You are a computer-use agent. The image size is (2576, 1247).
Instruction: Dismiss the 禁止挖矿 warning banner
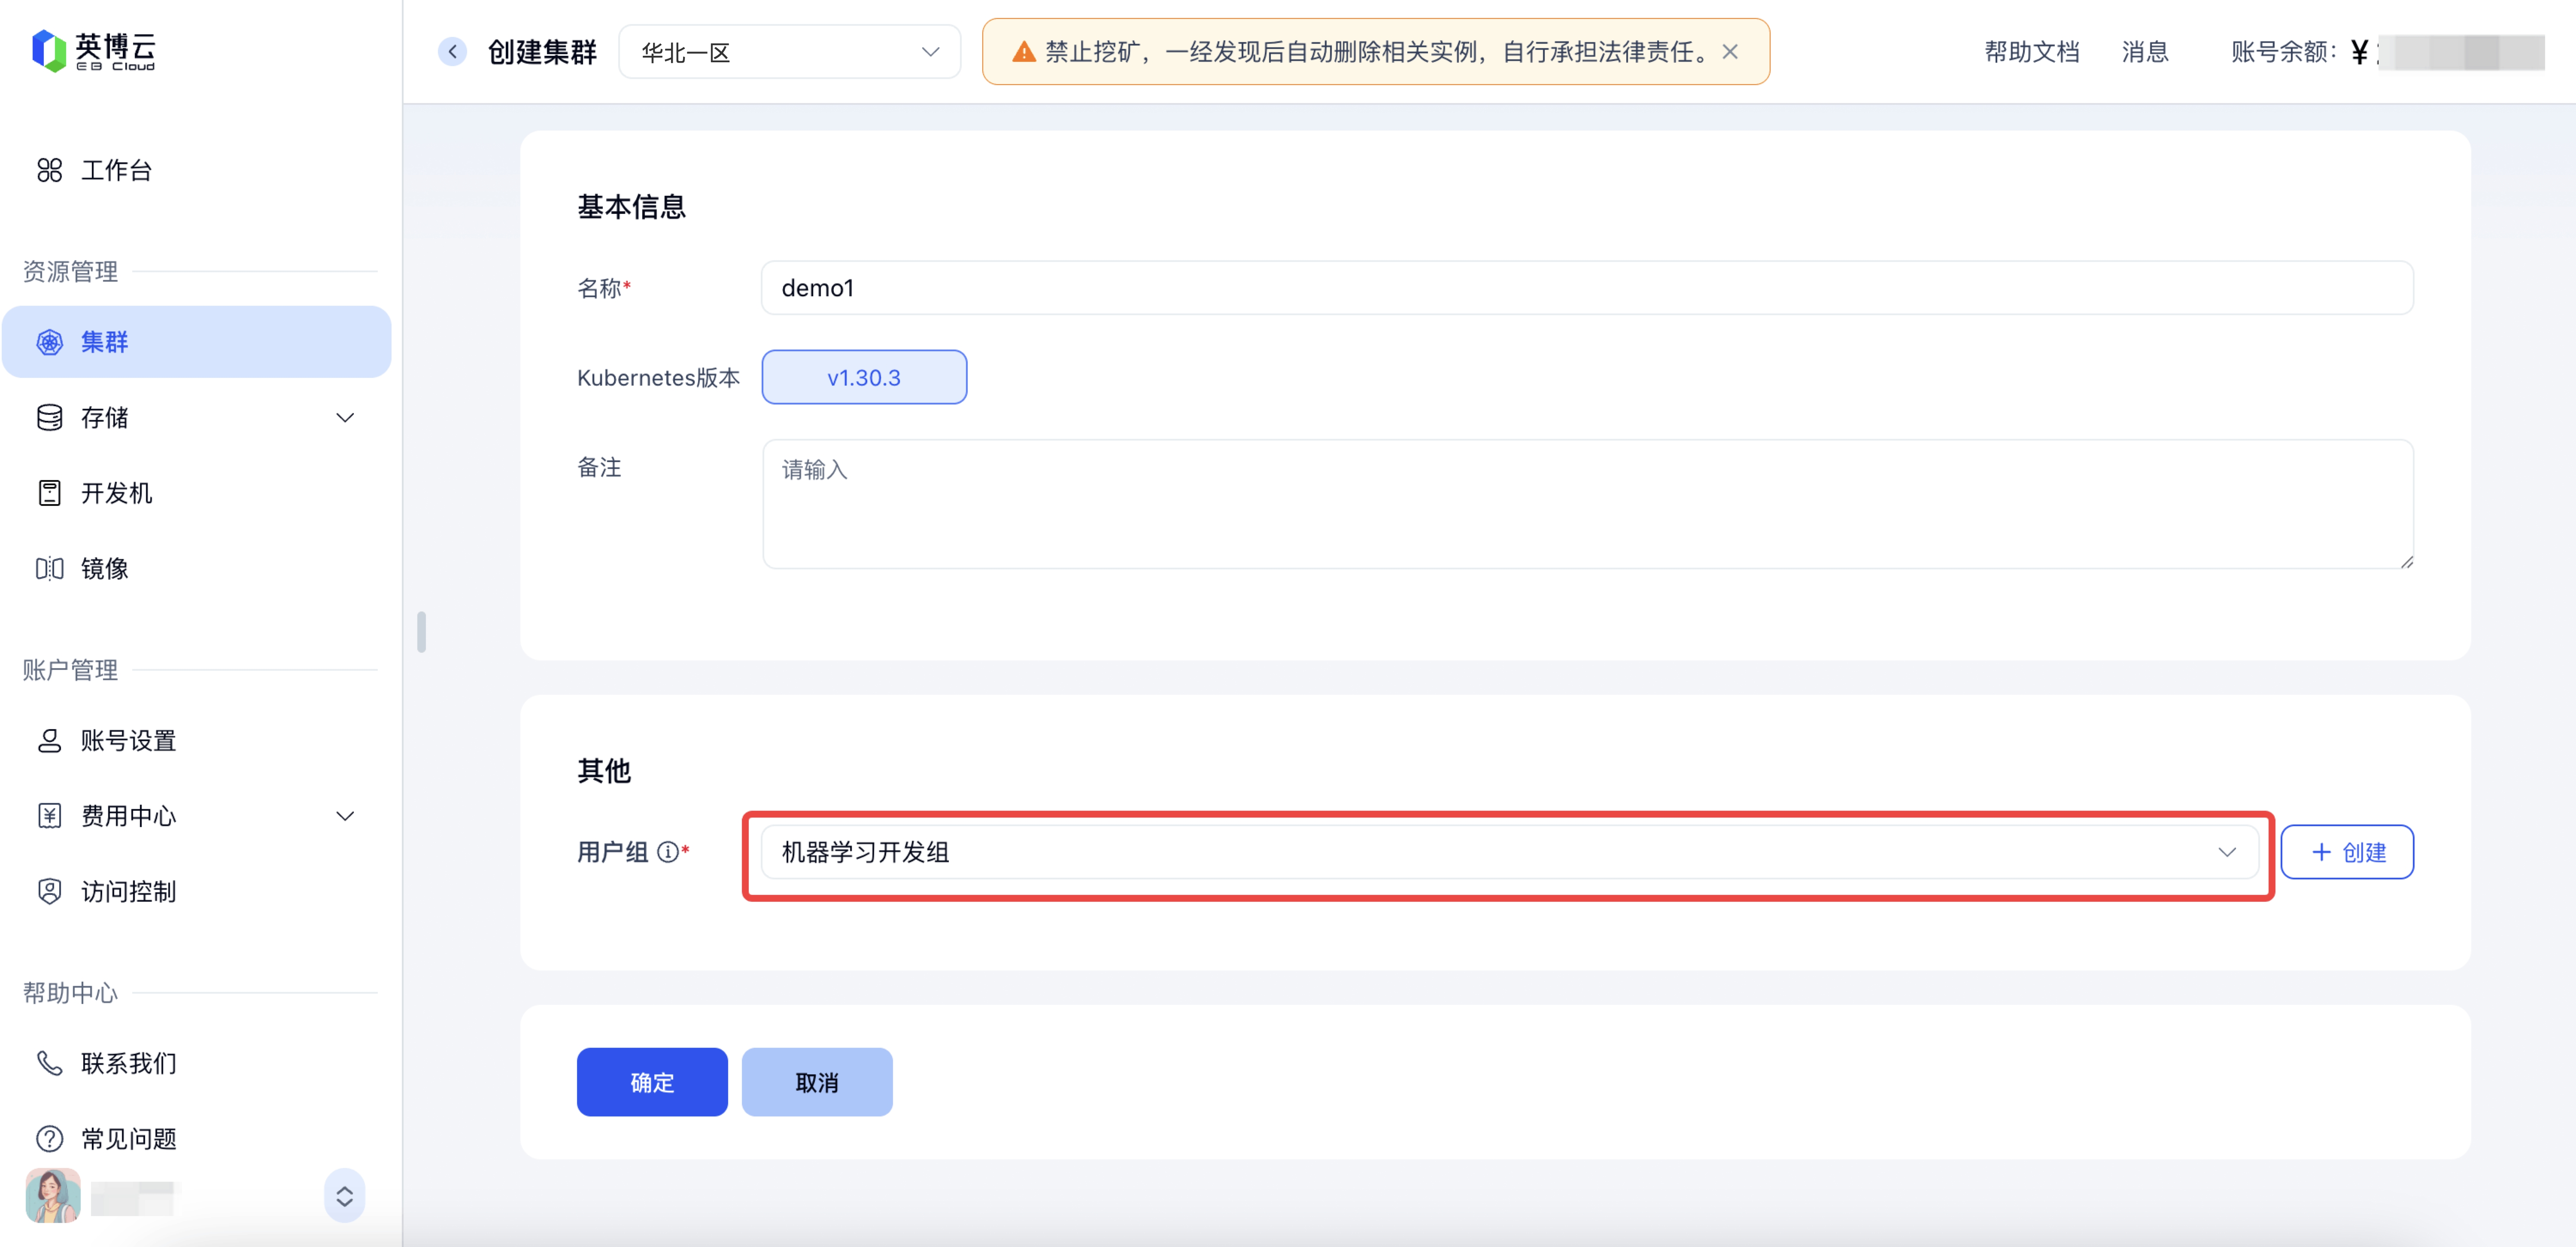[1730, 52]
